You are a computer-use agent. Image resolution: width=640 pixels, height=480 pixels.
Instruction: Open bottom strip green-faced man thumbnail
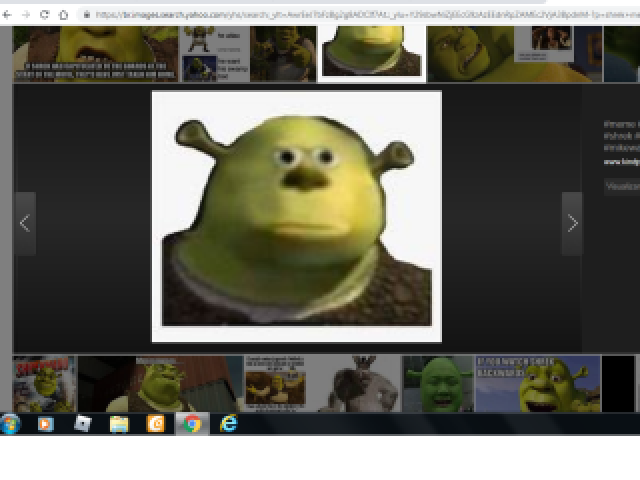438,384
